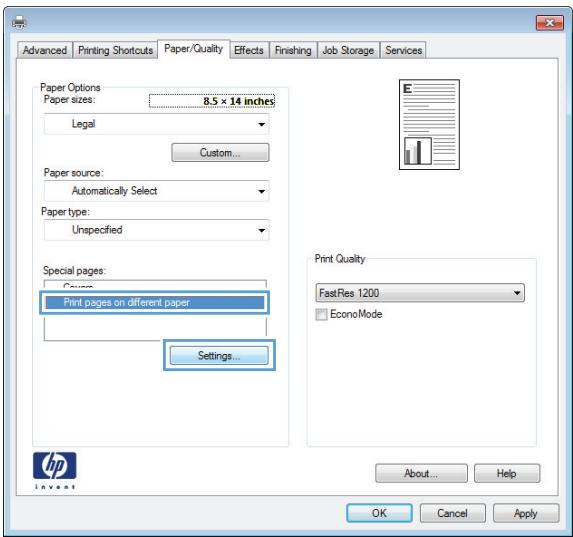The width and height of the screenshot is (573, 537).
Task: Click the printer icon in title bar
Action: point(19,23)
